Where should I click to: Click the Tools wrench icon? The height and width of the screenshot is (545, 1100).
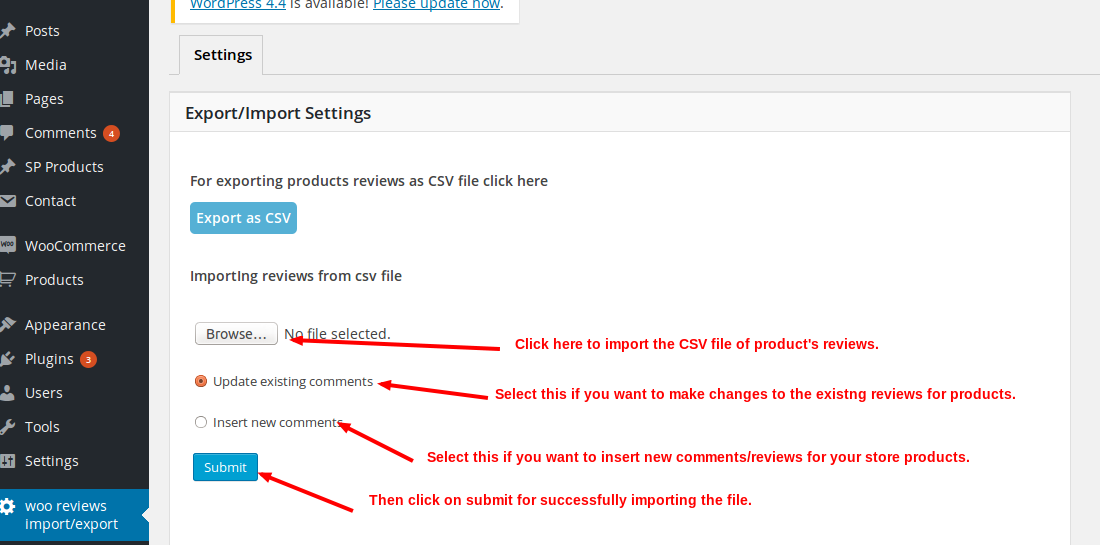tap(8, 427)
